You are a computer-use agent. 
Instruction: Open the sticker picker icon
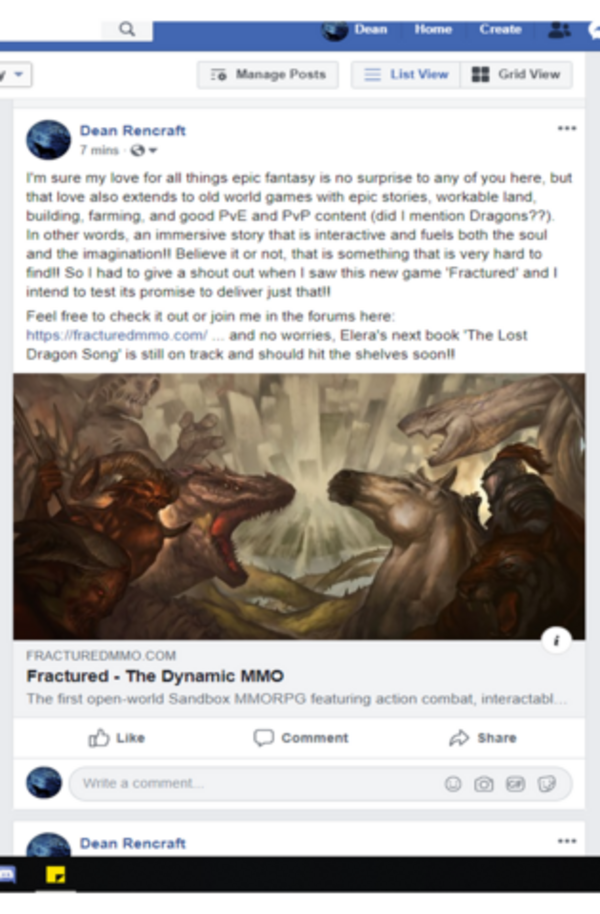click(x=547, y=784)
